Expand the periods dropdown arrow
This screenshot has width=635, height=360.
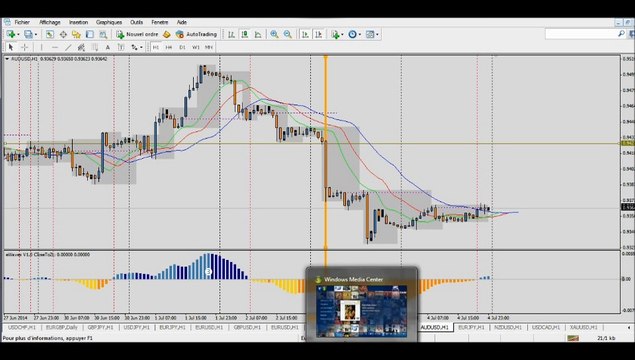pos(360,34)
